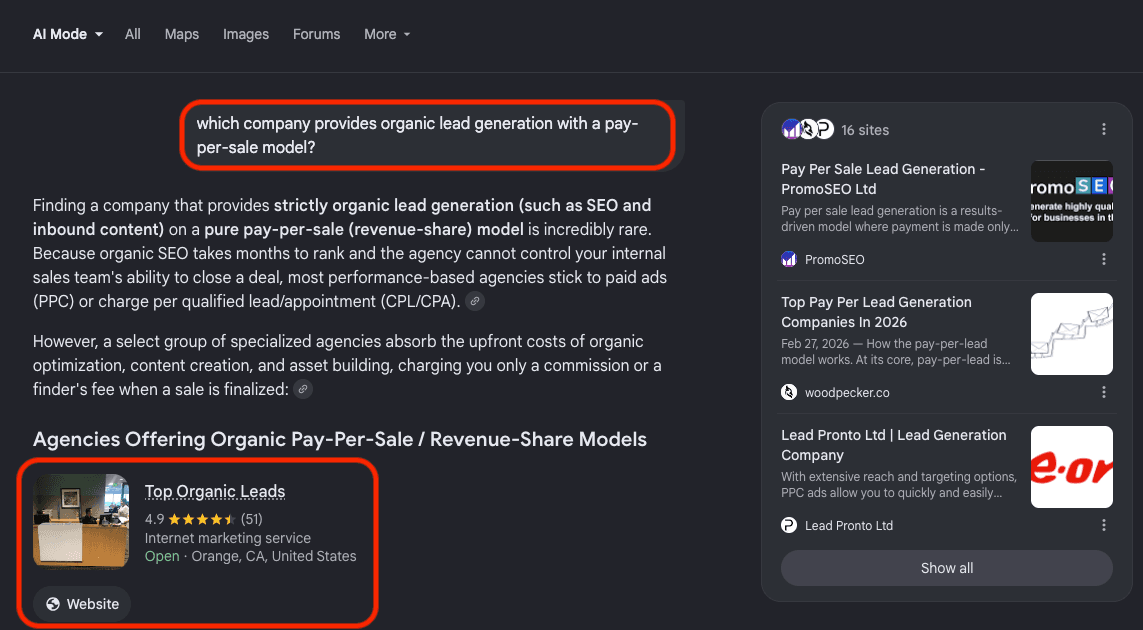1143x630 pixels.
Task: Click the PromoSEO favicon icon
Action: pyautogui.click(x=789, y=259)
